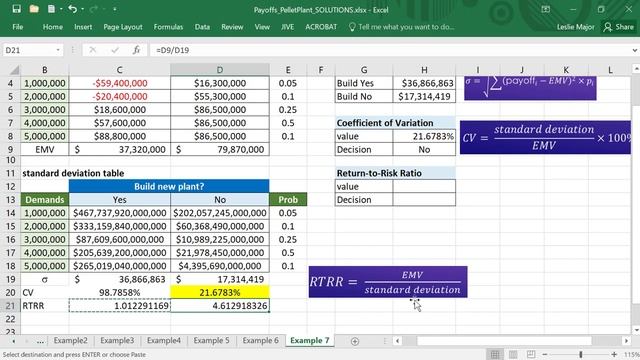Switch to Page Layout view icon

tap(513, 355)
